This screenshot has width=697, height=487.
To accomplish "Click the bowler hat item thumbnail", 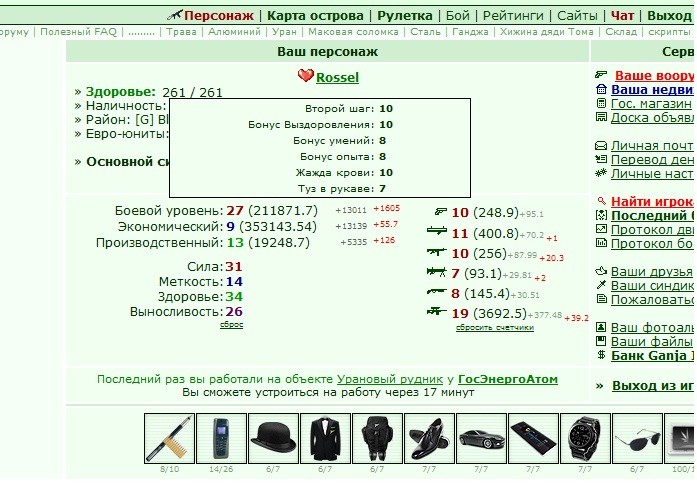I will (x=273, y=438).
